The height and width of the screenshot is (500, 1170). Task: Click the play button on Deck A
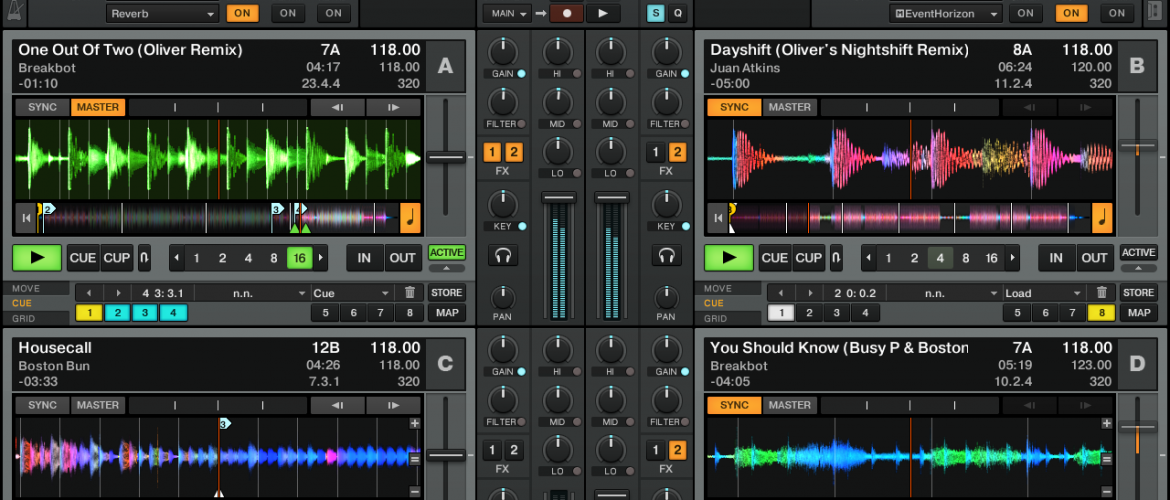click(x=37, y=257)
